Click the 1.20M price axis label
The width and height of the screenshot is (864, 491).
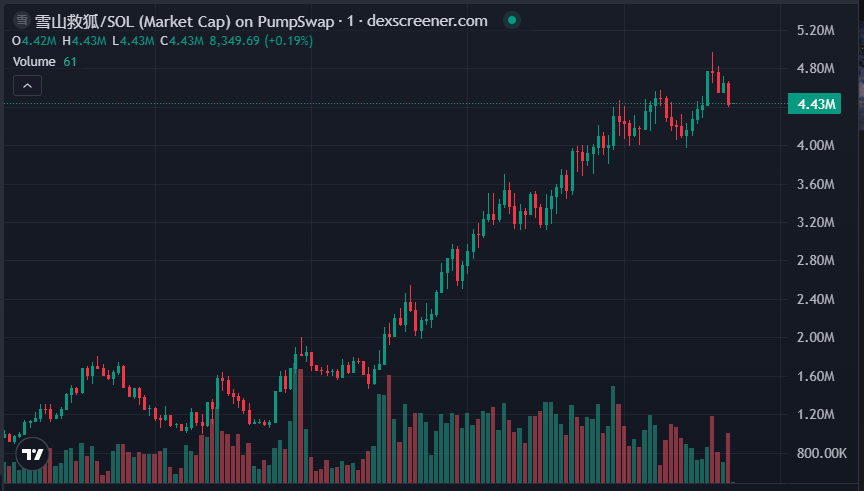tap(816, 414)
